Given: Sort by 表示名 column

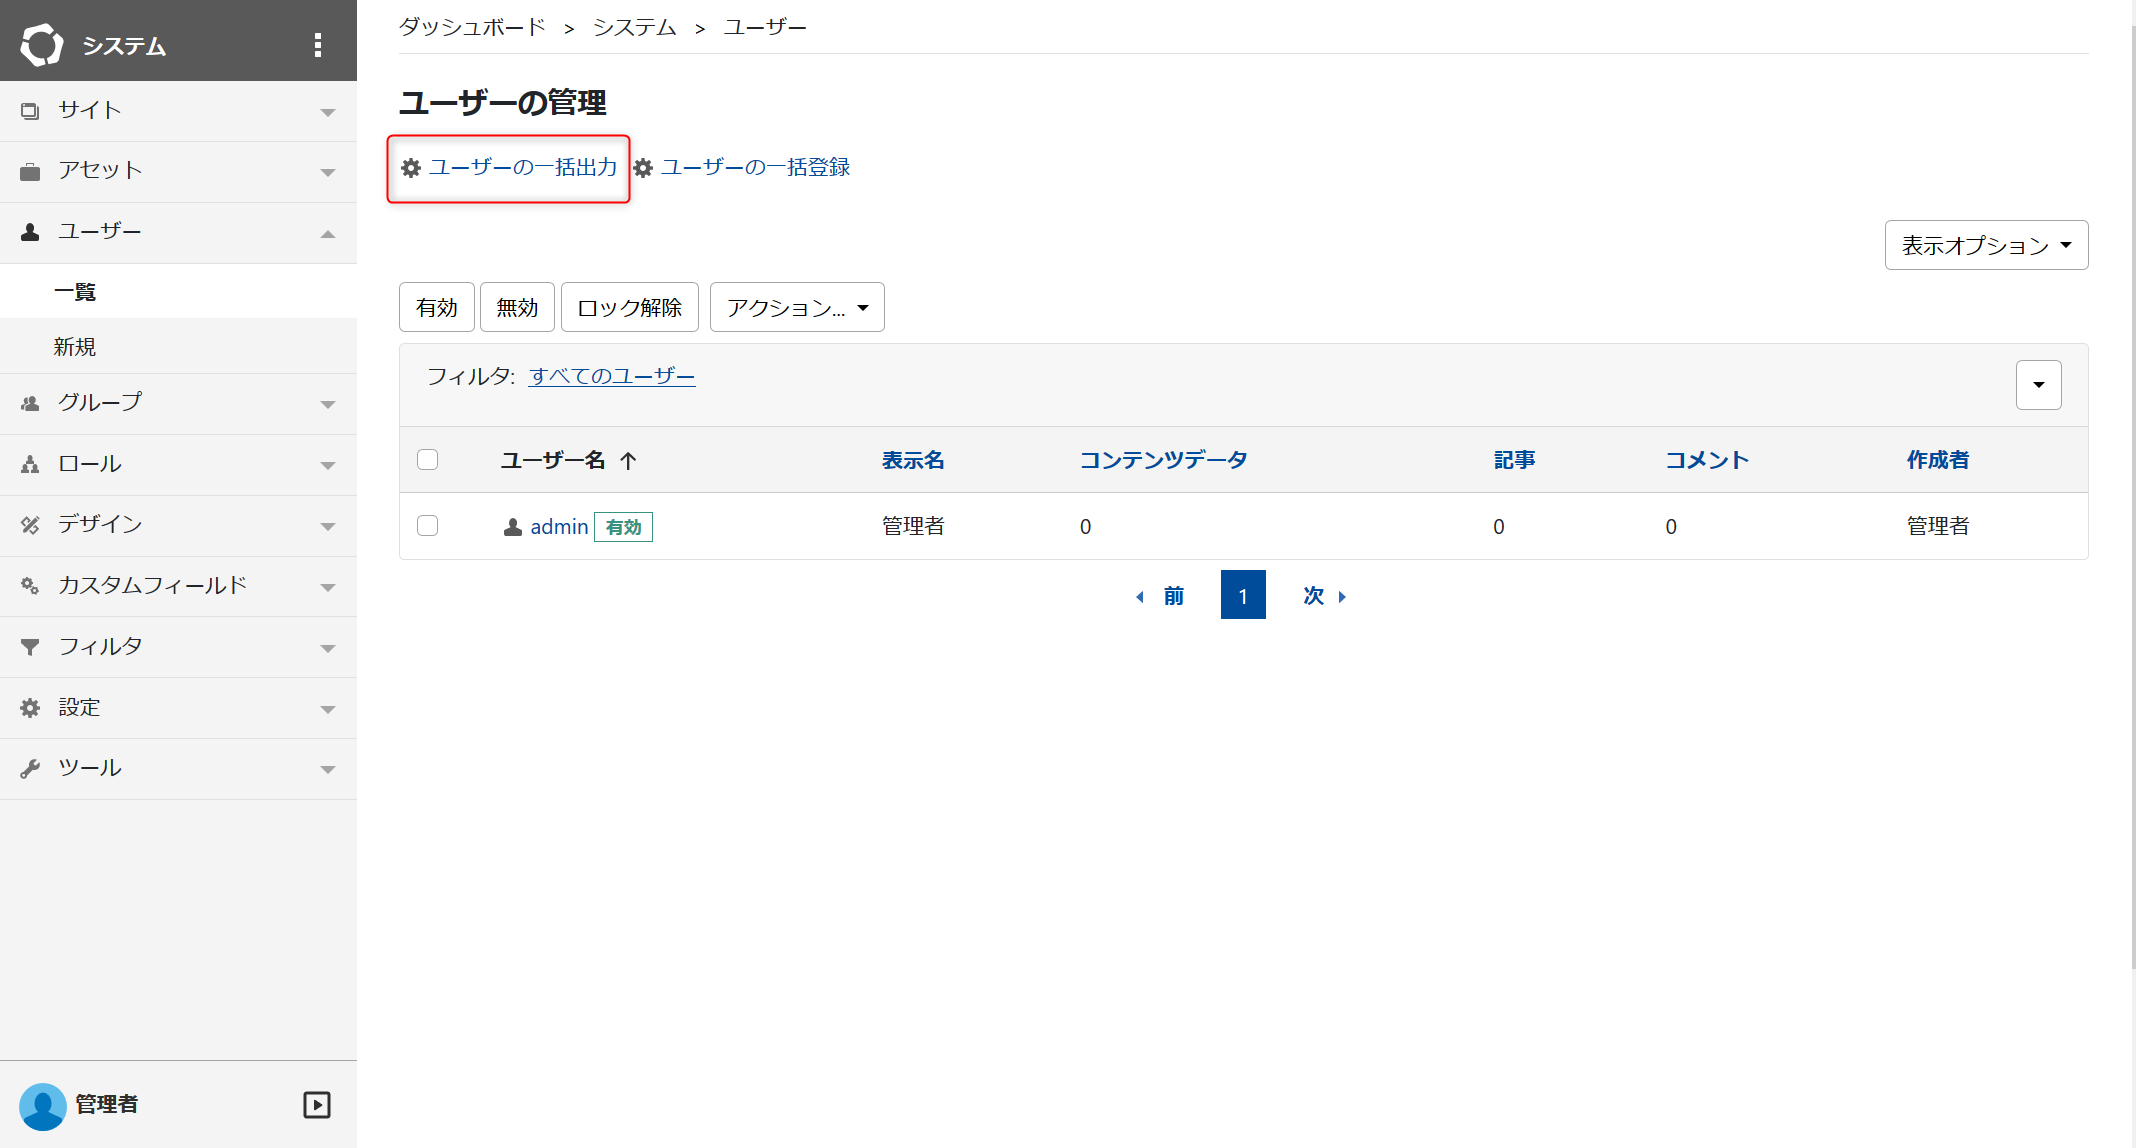Looking at the screenshot, I should [913, 460].
